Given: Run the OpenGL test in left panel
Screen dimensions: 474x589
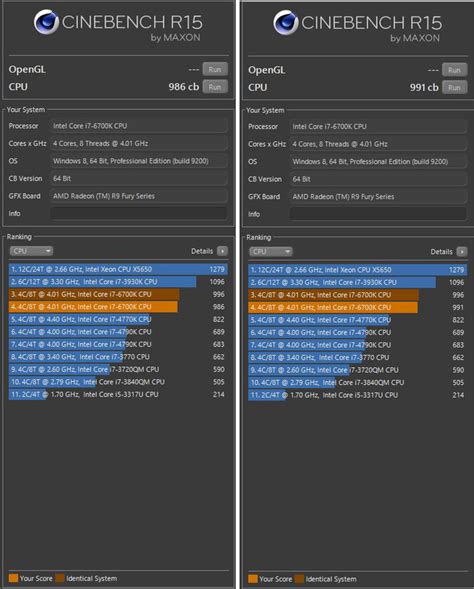Looking at the screenshot, I should [215, 69].
